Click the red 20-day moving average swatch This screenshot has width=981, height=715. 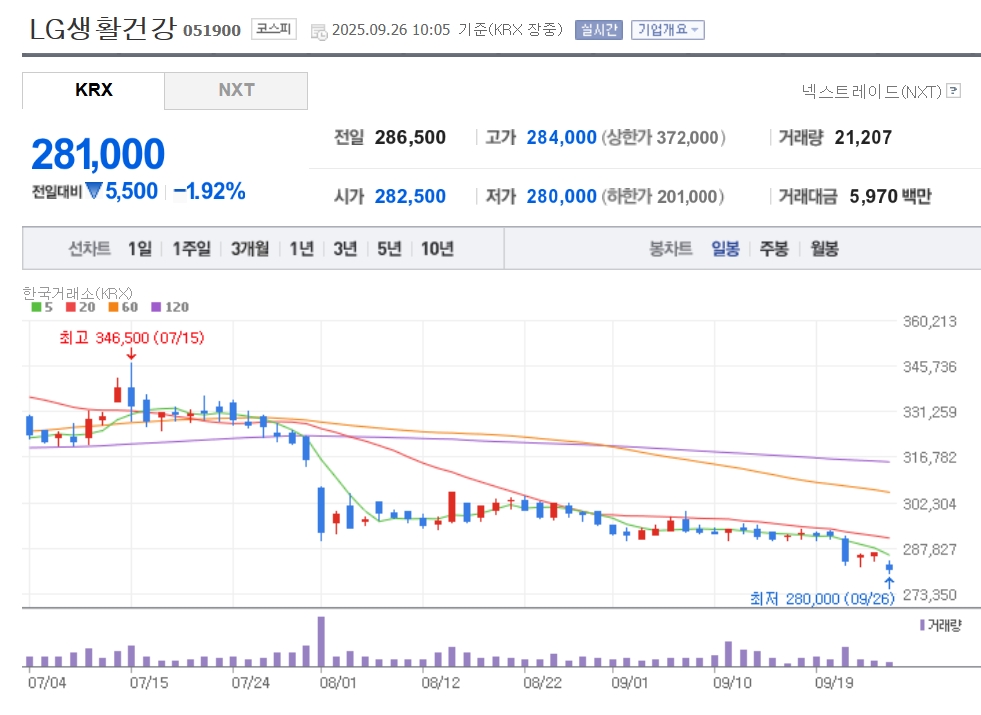(x=71, y=307)
